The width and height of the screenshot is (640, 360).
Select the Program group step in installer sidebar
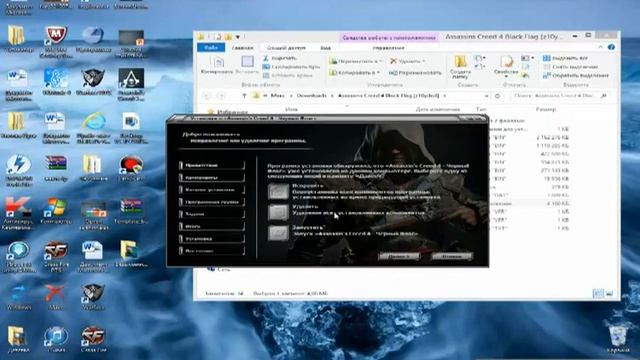(212, 202)
